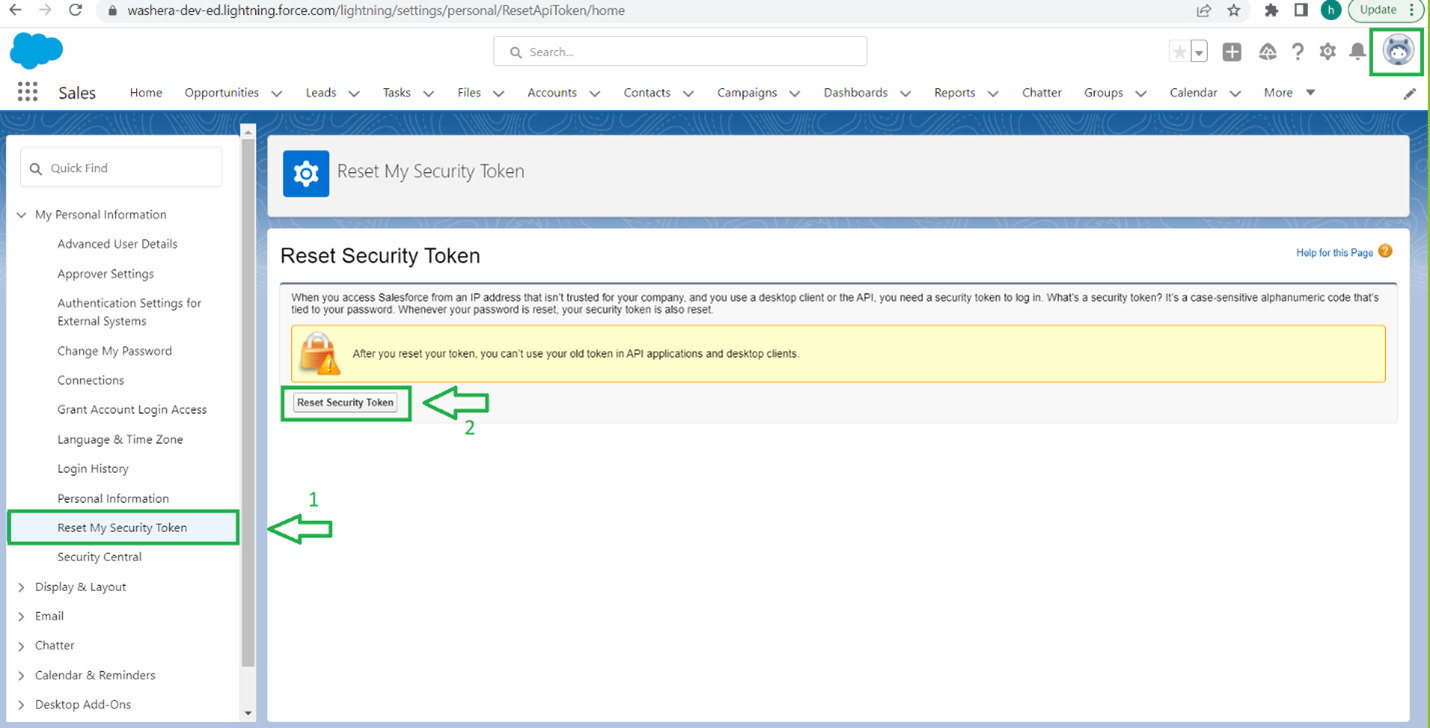The height and width of the screenshot is (728, 1430).
Task: Open the notifications bell
Action: 1357,51
